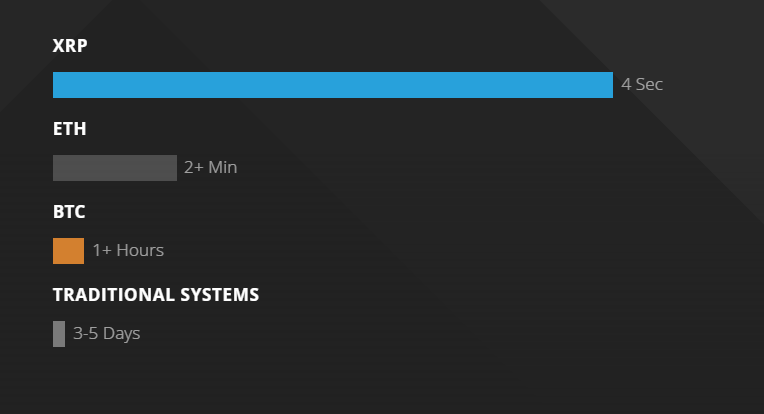Viewport: 764px width, 414px height.
Task: Click the settlement time beside the XRP bar
Action: click(642, 85)
